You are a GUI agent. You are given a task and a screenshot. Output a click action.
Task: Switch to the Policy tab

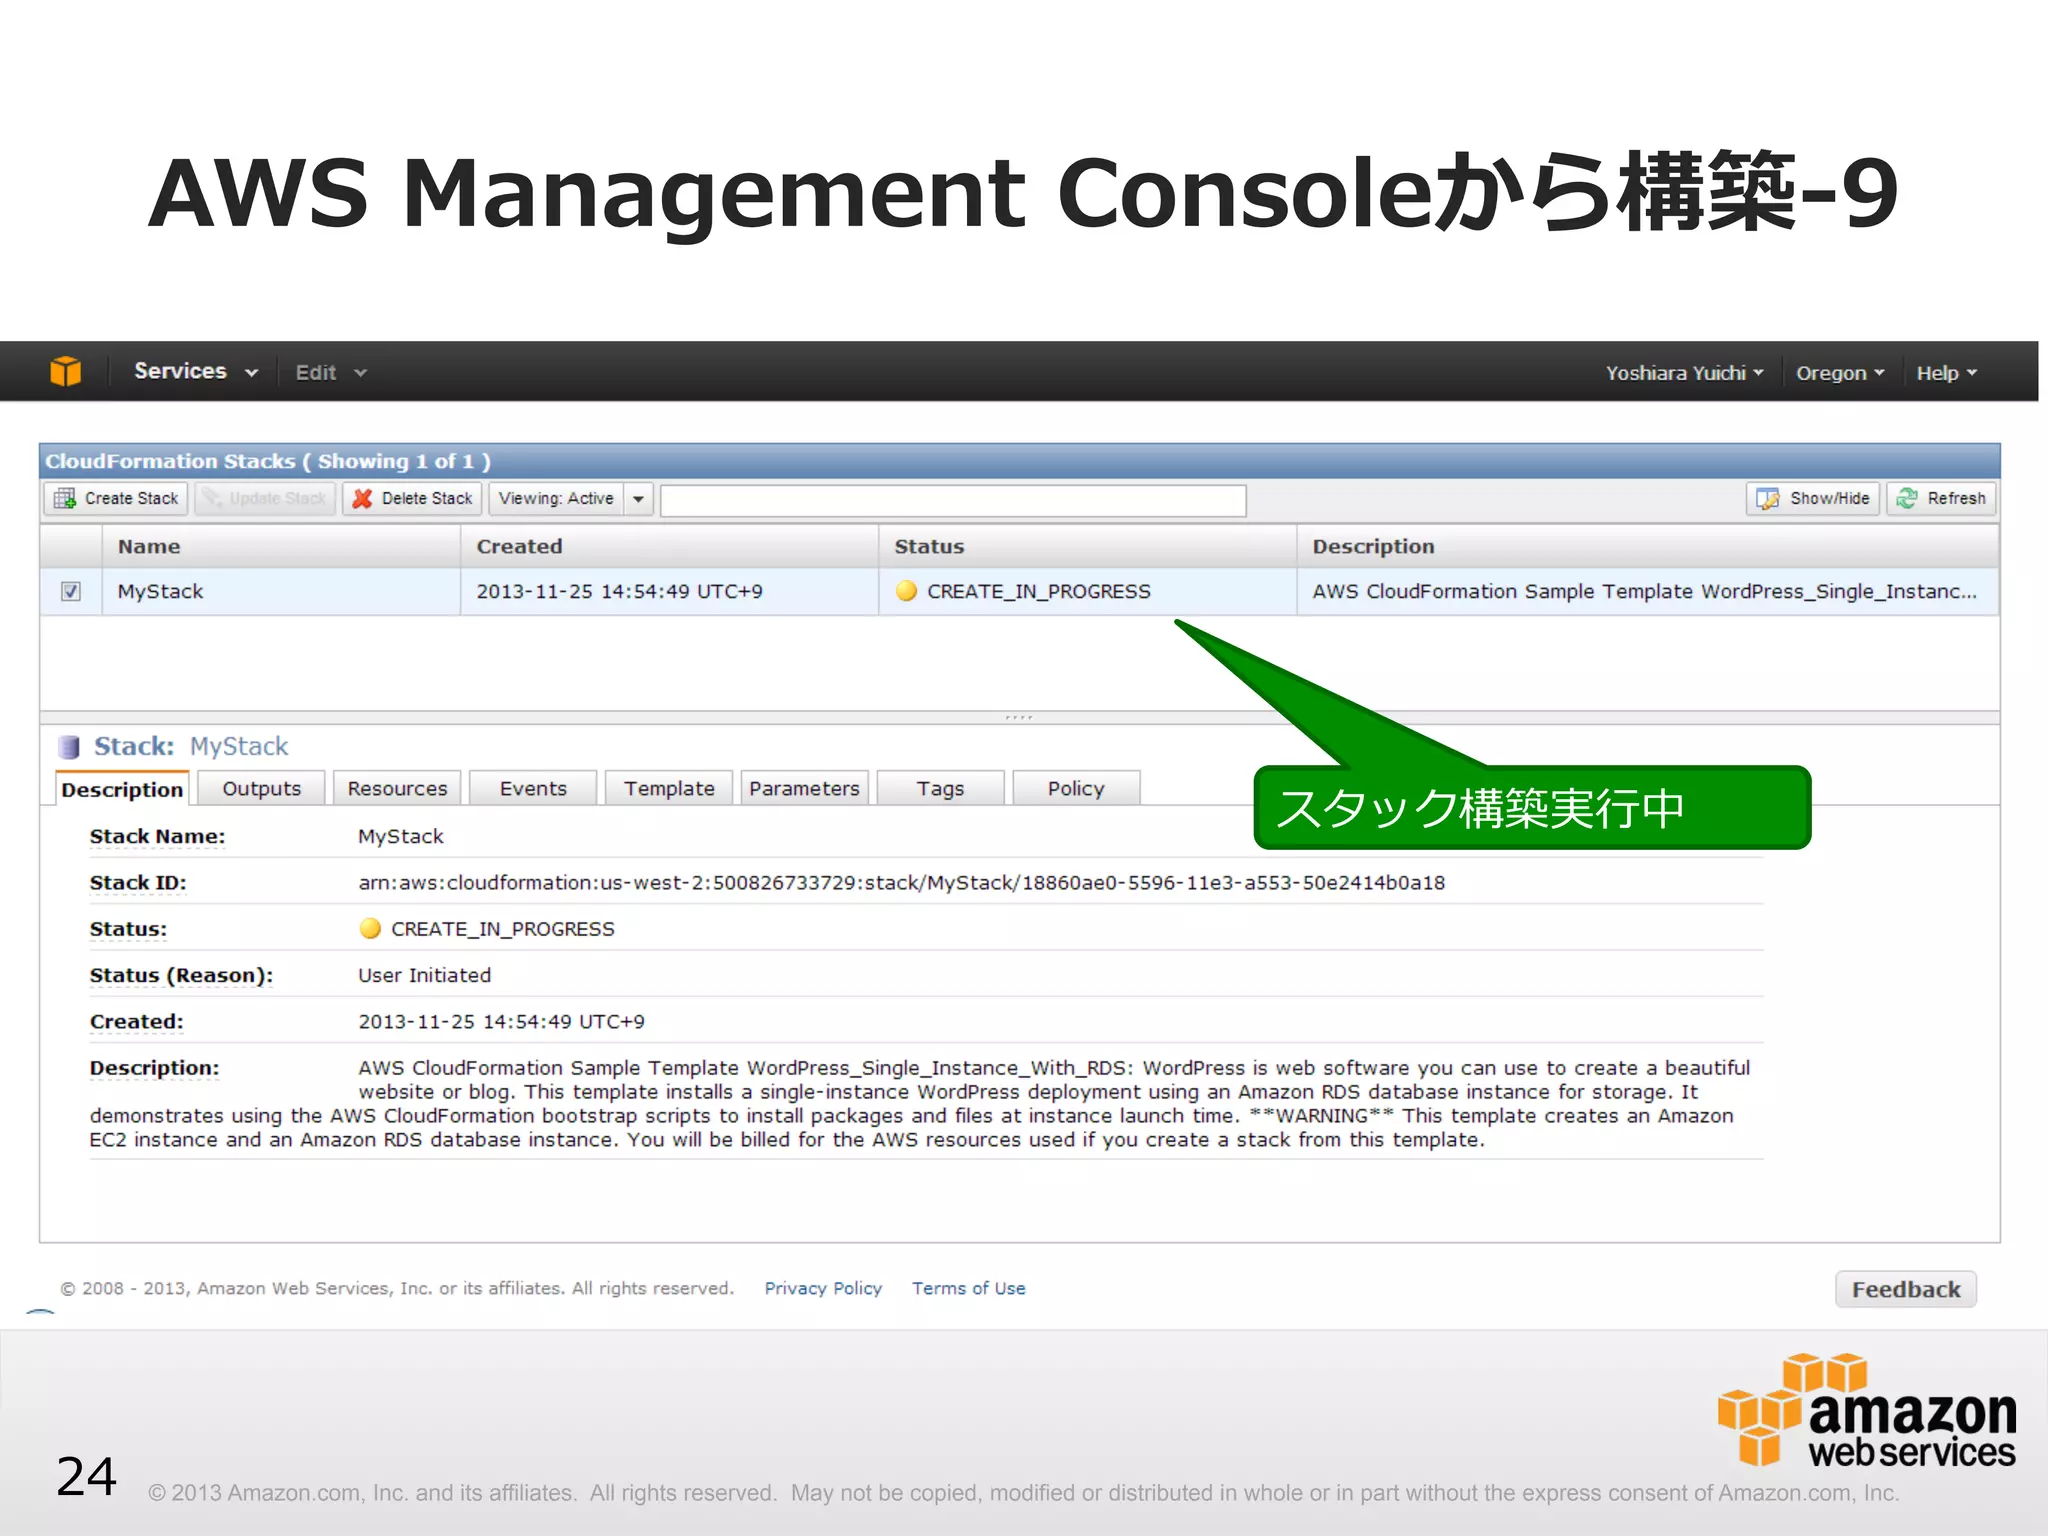(1076, 788)
